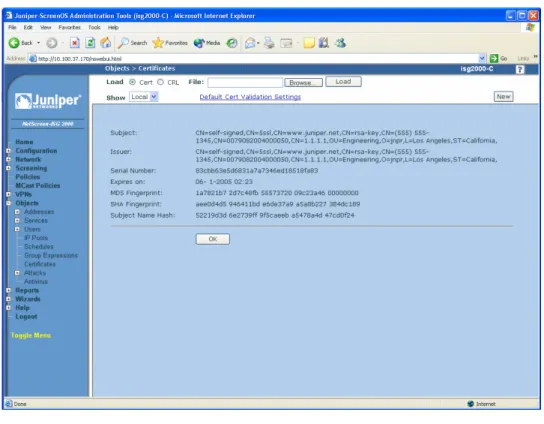Click the Refresh page icon
The image size is (544, 424).
90,43
